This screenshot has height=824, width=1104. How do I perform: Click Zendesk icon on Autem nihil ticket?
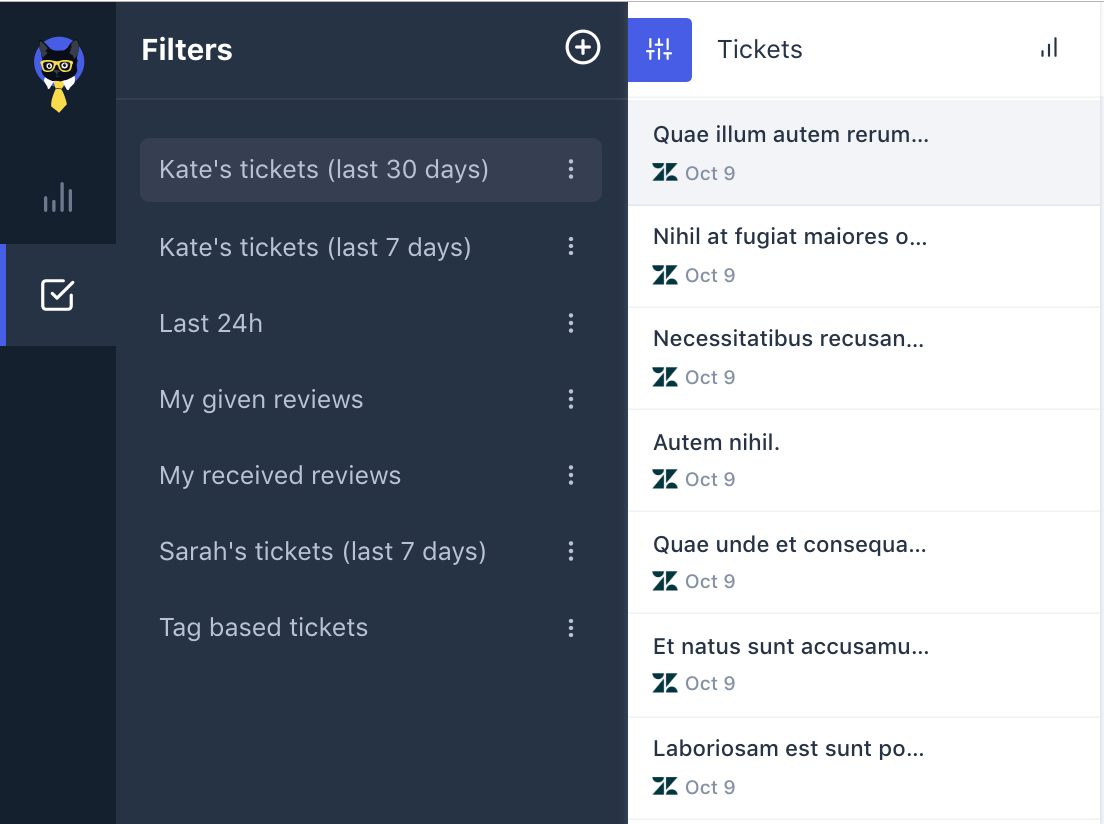[665, 479]
